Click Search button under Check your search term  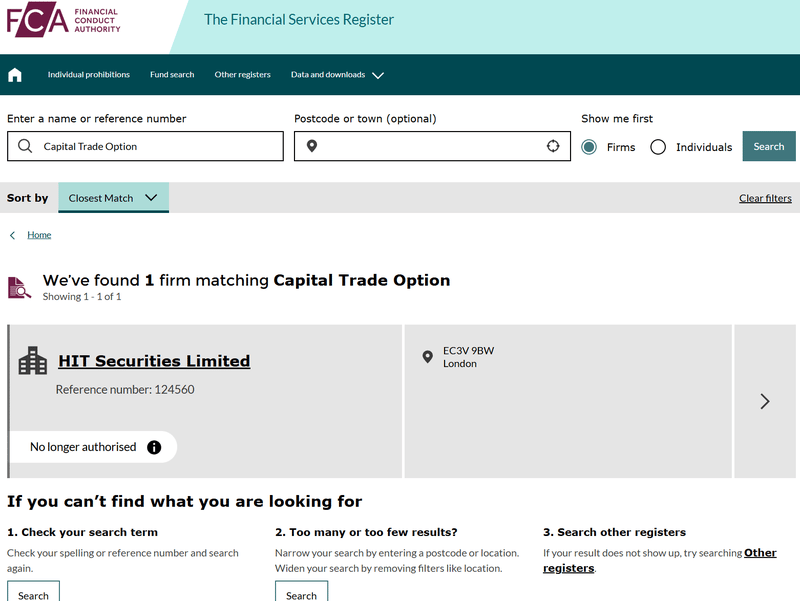tap(33, 592)
